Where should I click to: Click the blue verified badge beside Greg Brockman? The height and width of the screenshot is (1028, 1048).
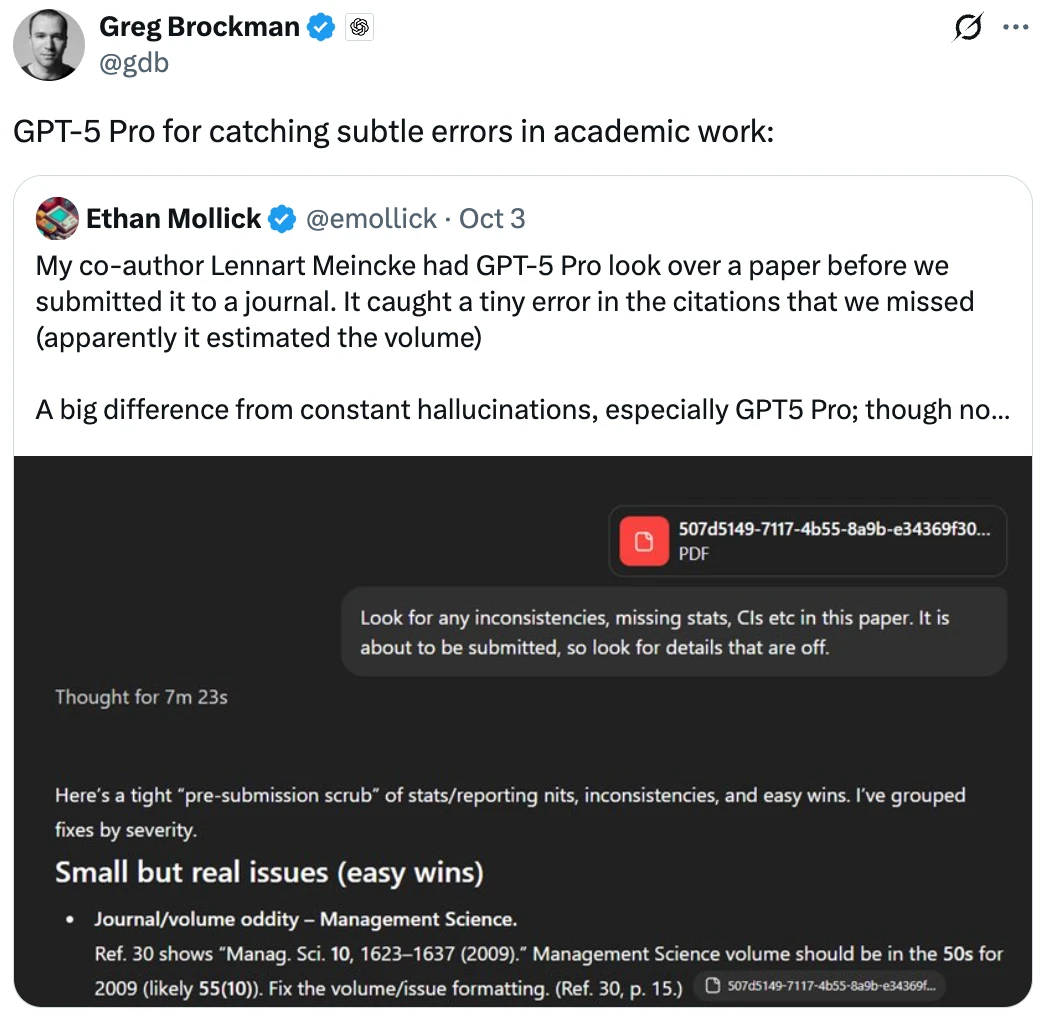[x=321, y=28]
